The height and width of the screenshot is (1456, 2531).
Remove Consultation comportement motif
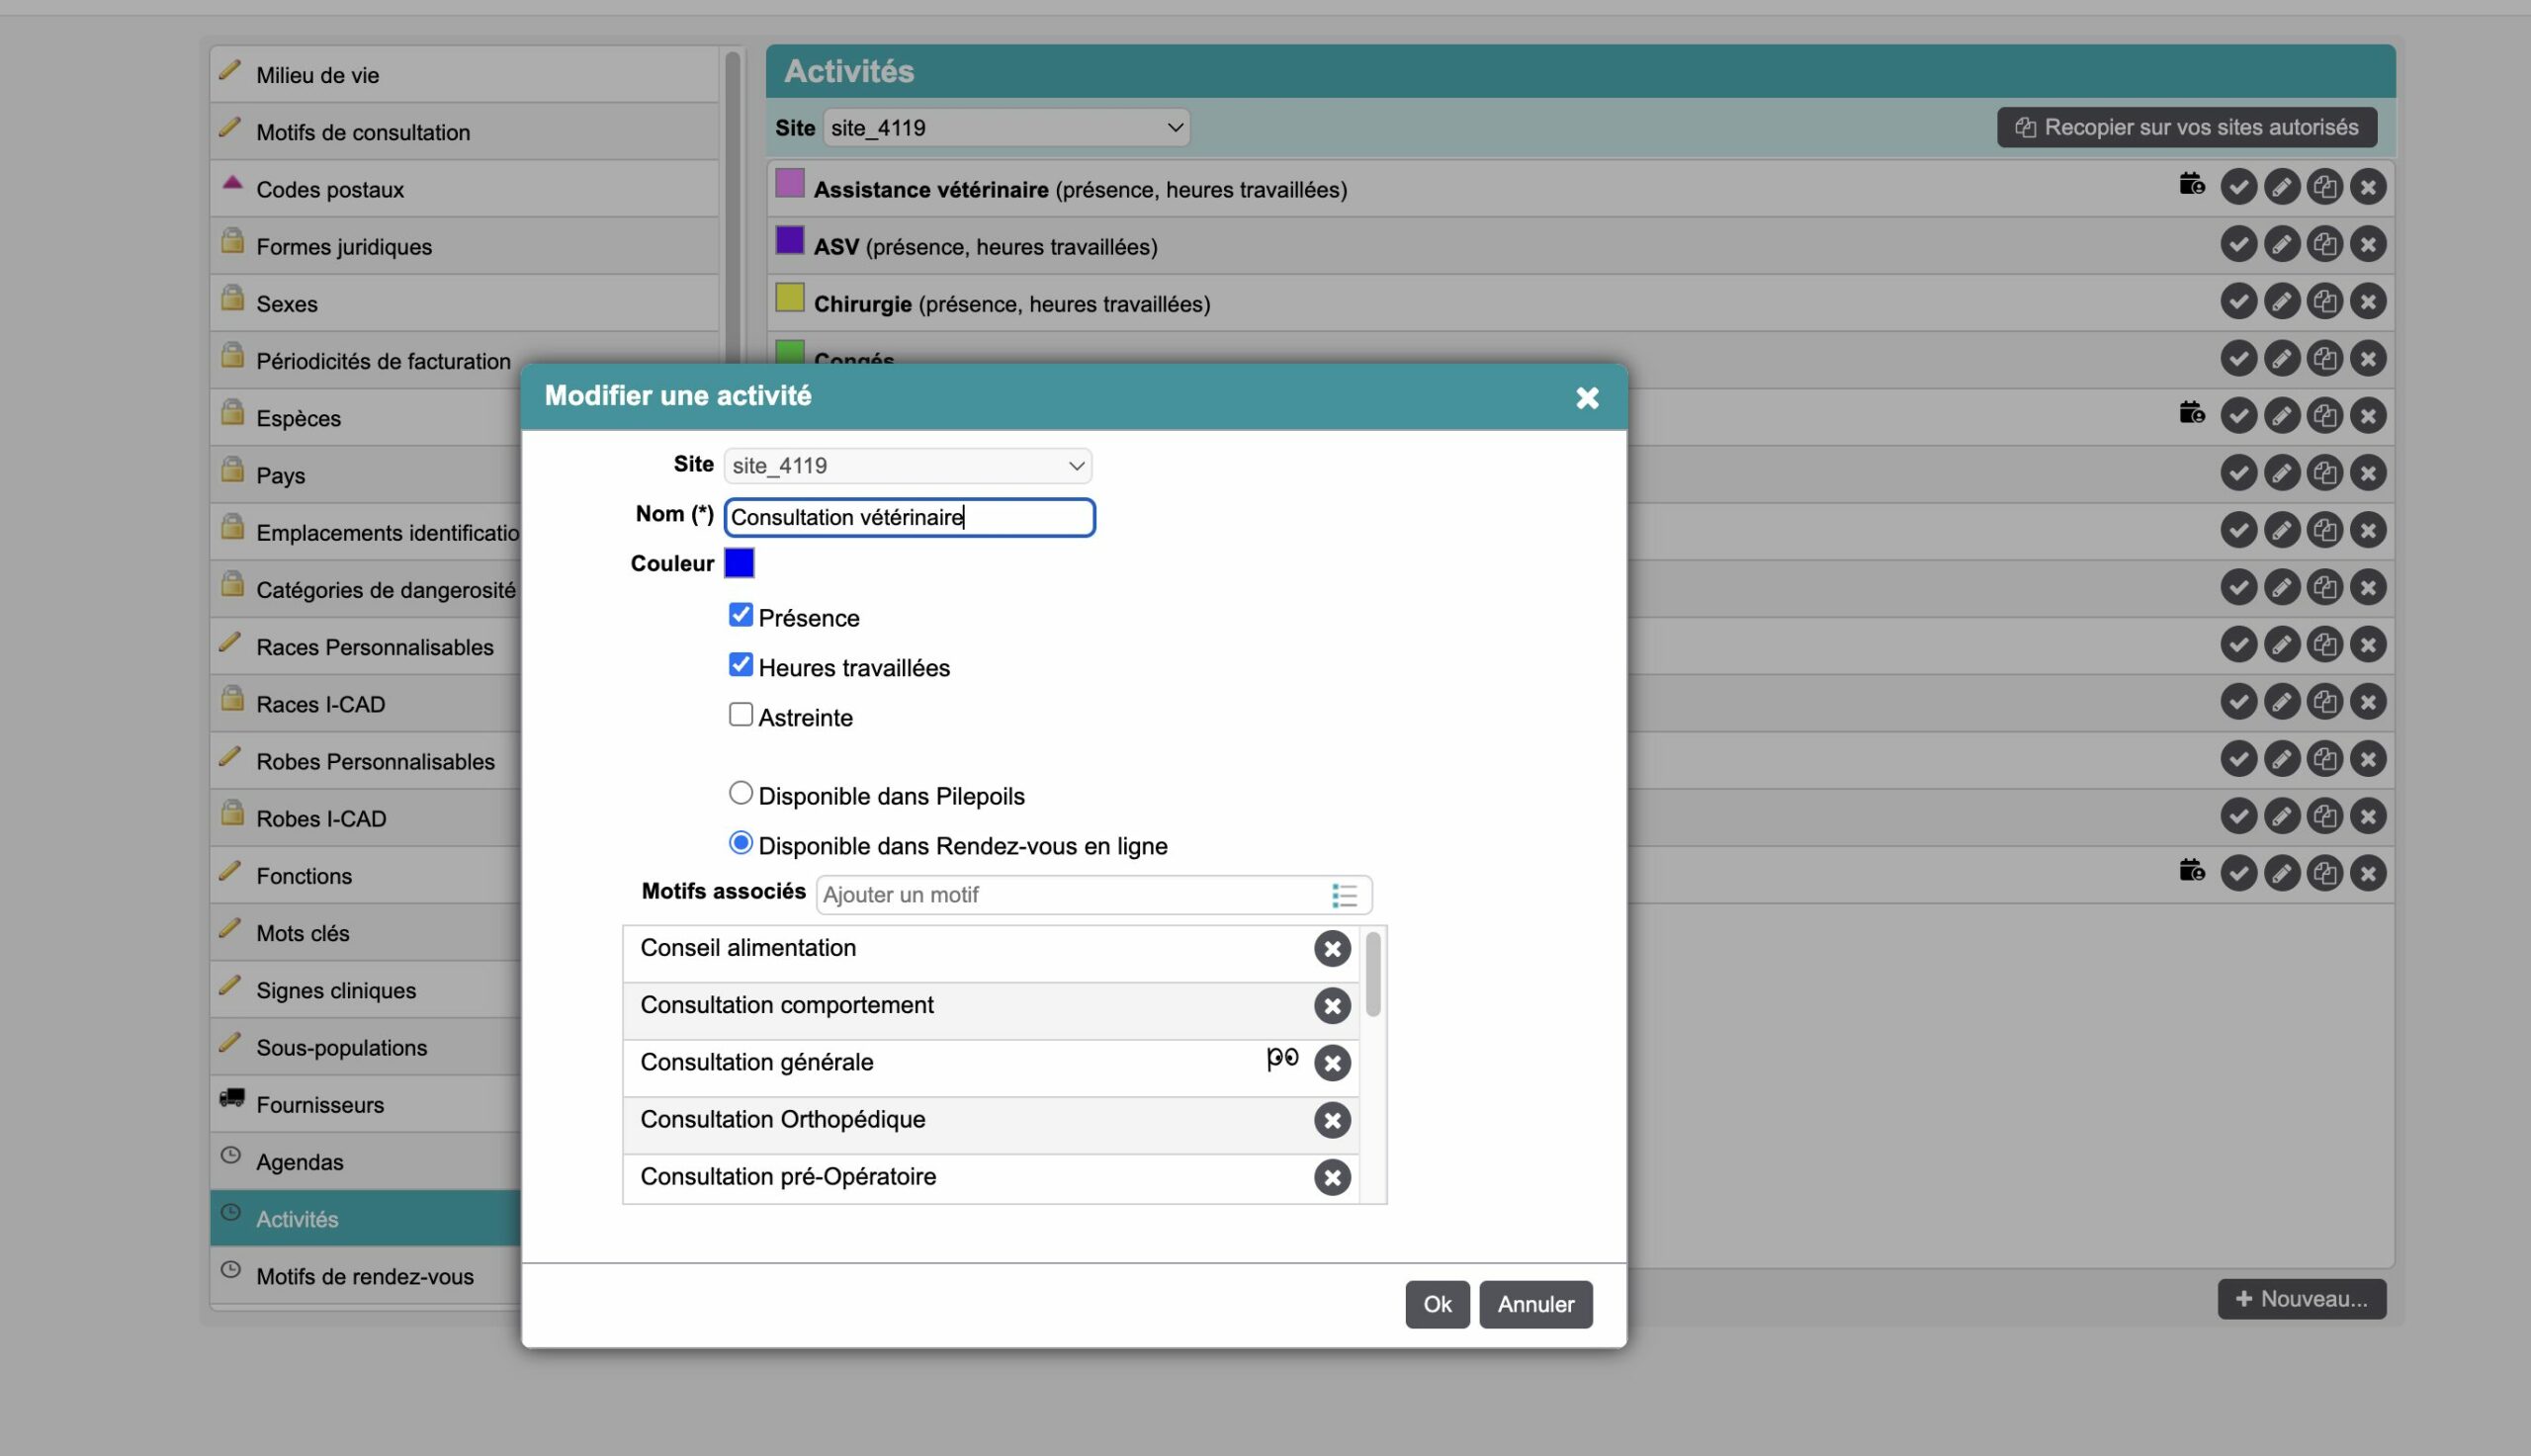1331,1006
